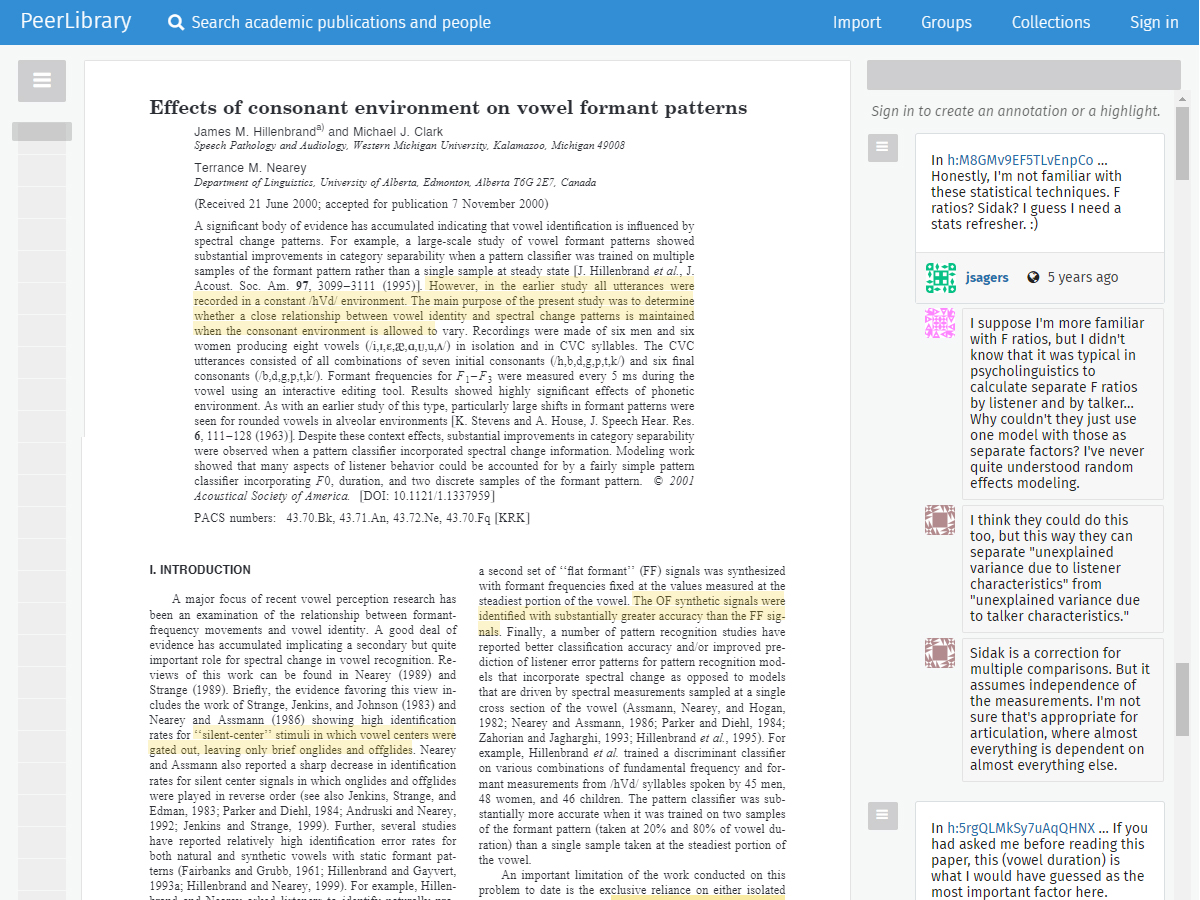The width and height of the screenshot is (1200, 900).
Task: Click the highlighted 'OF synthetic signals' passage
Action: 708,601
